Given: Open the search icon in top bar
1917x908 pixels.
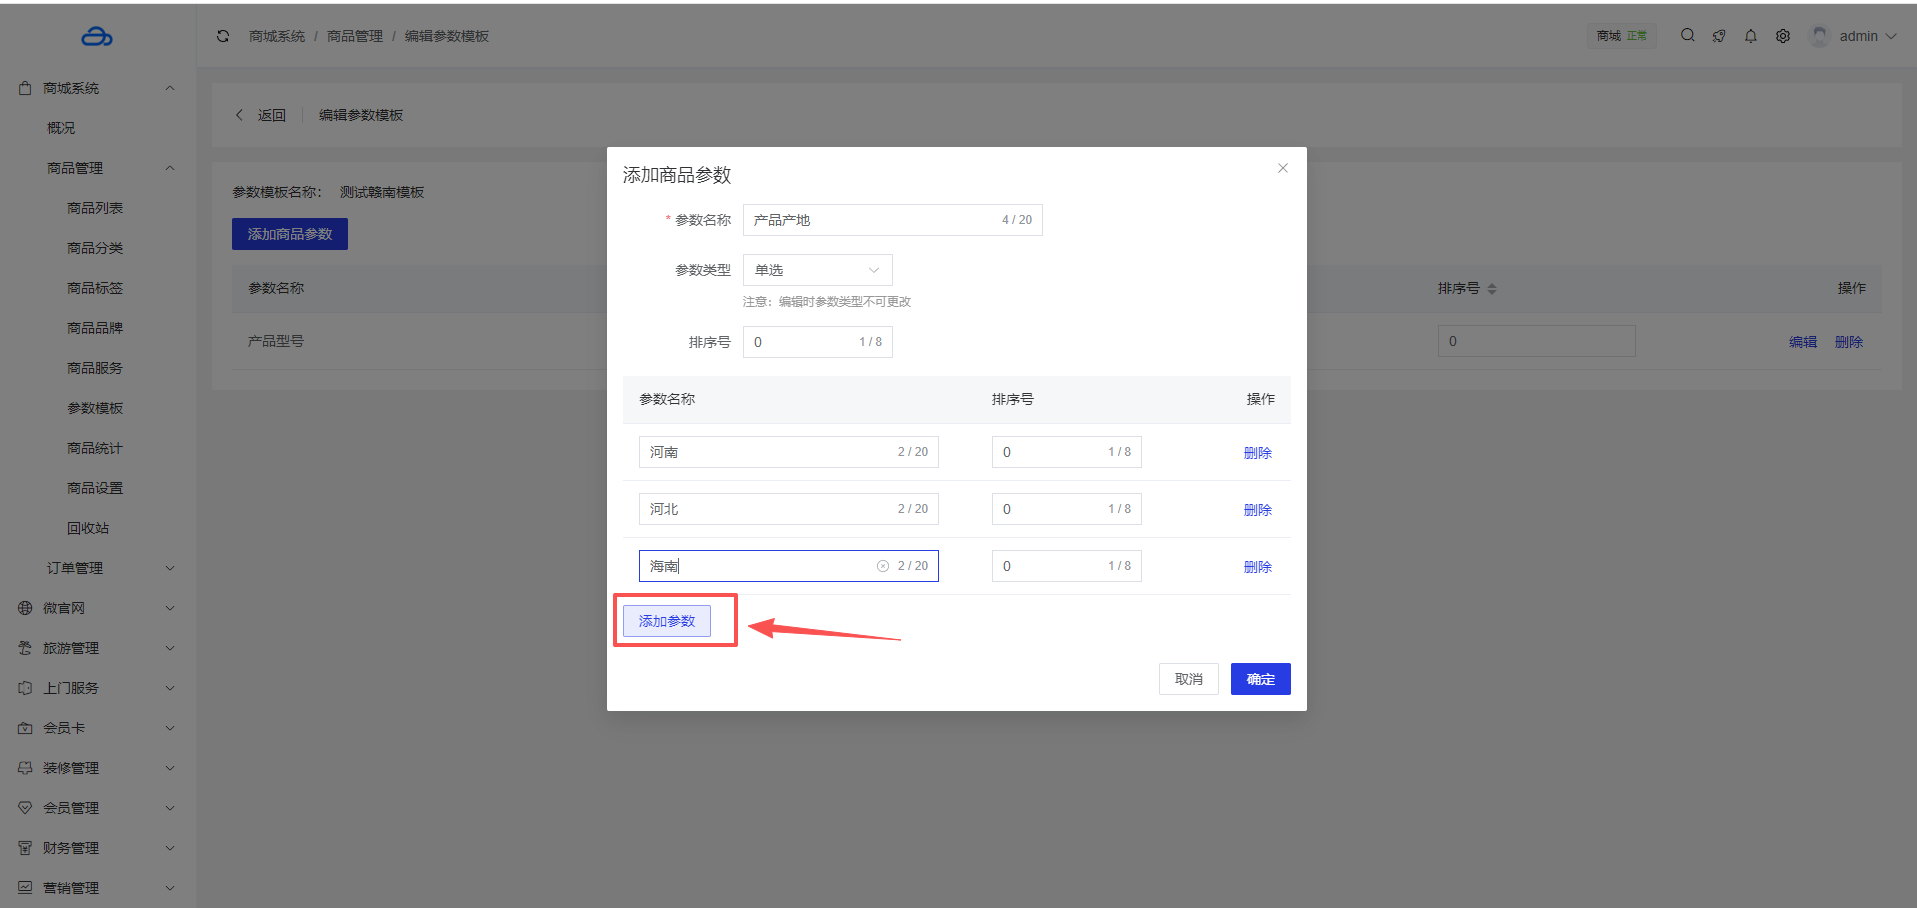Looking at the screenshot, I should [1687, 35].
